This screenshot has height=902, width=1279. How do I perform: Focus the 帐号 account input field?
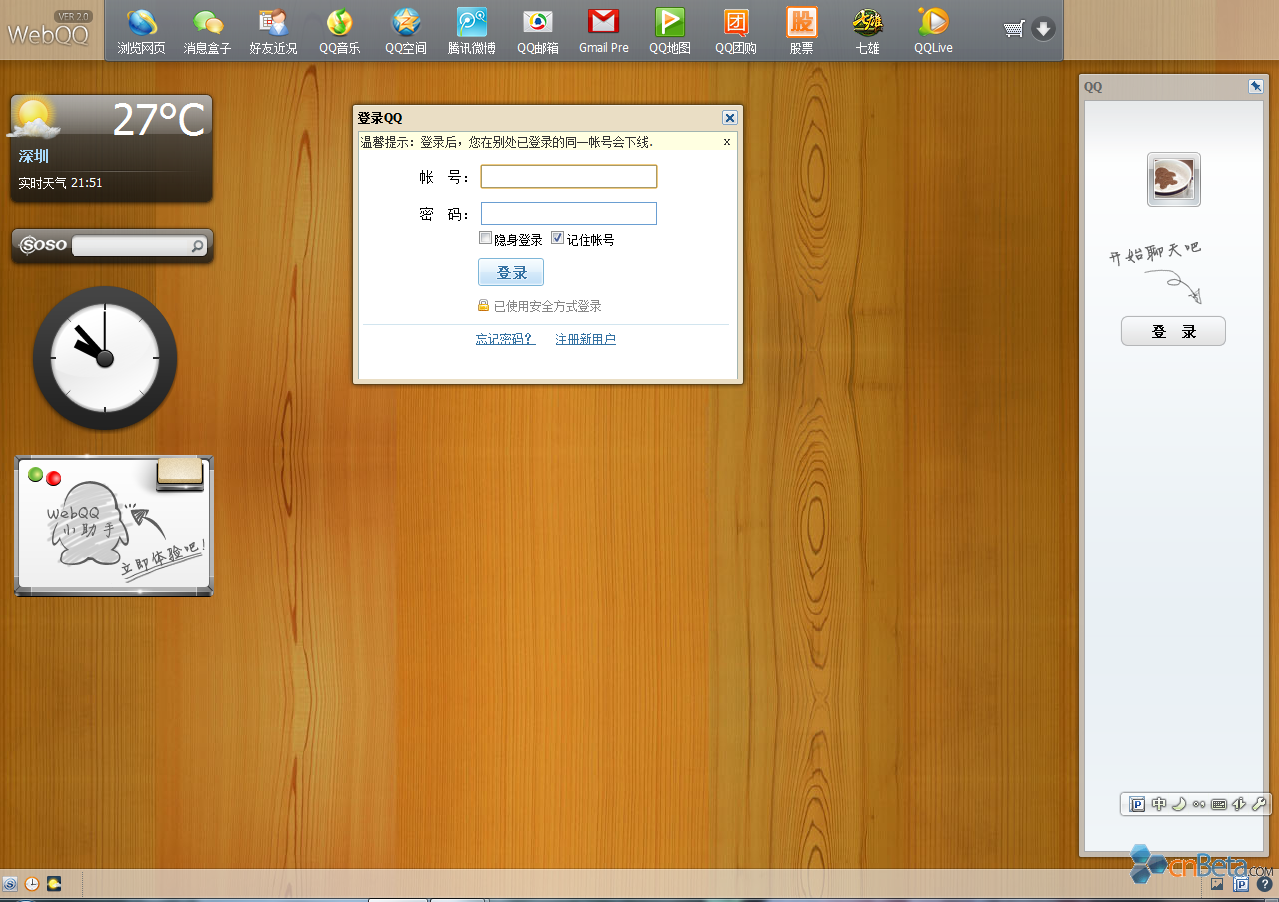pos(569,177)
